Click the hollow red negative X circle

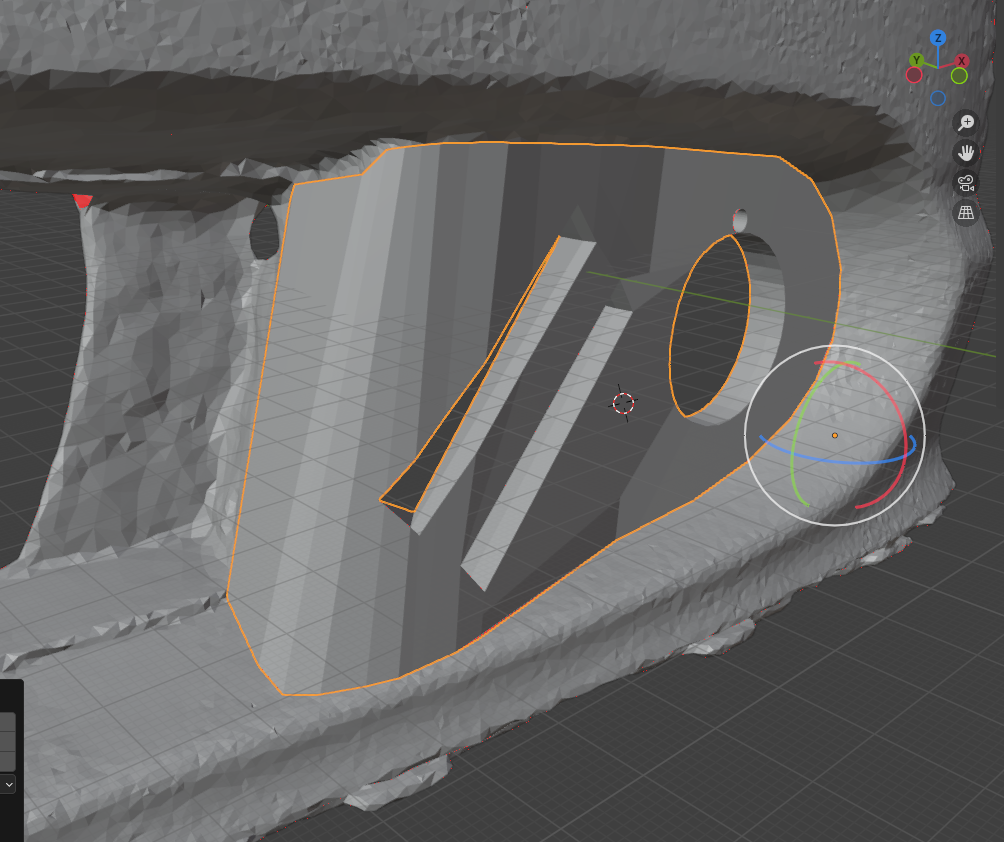click(914, 75)
